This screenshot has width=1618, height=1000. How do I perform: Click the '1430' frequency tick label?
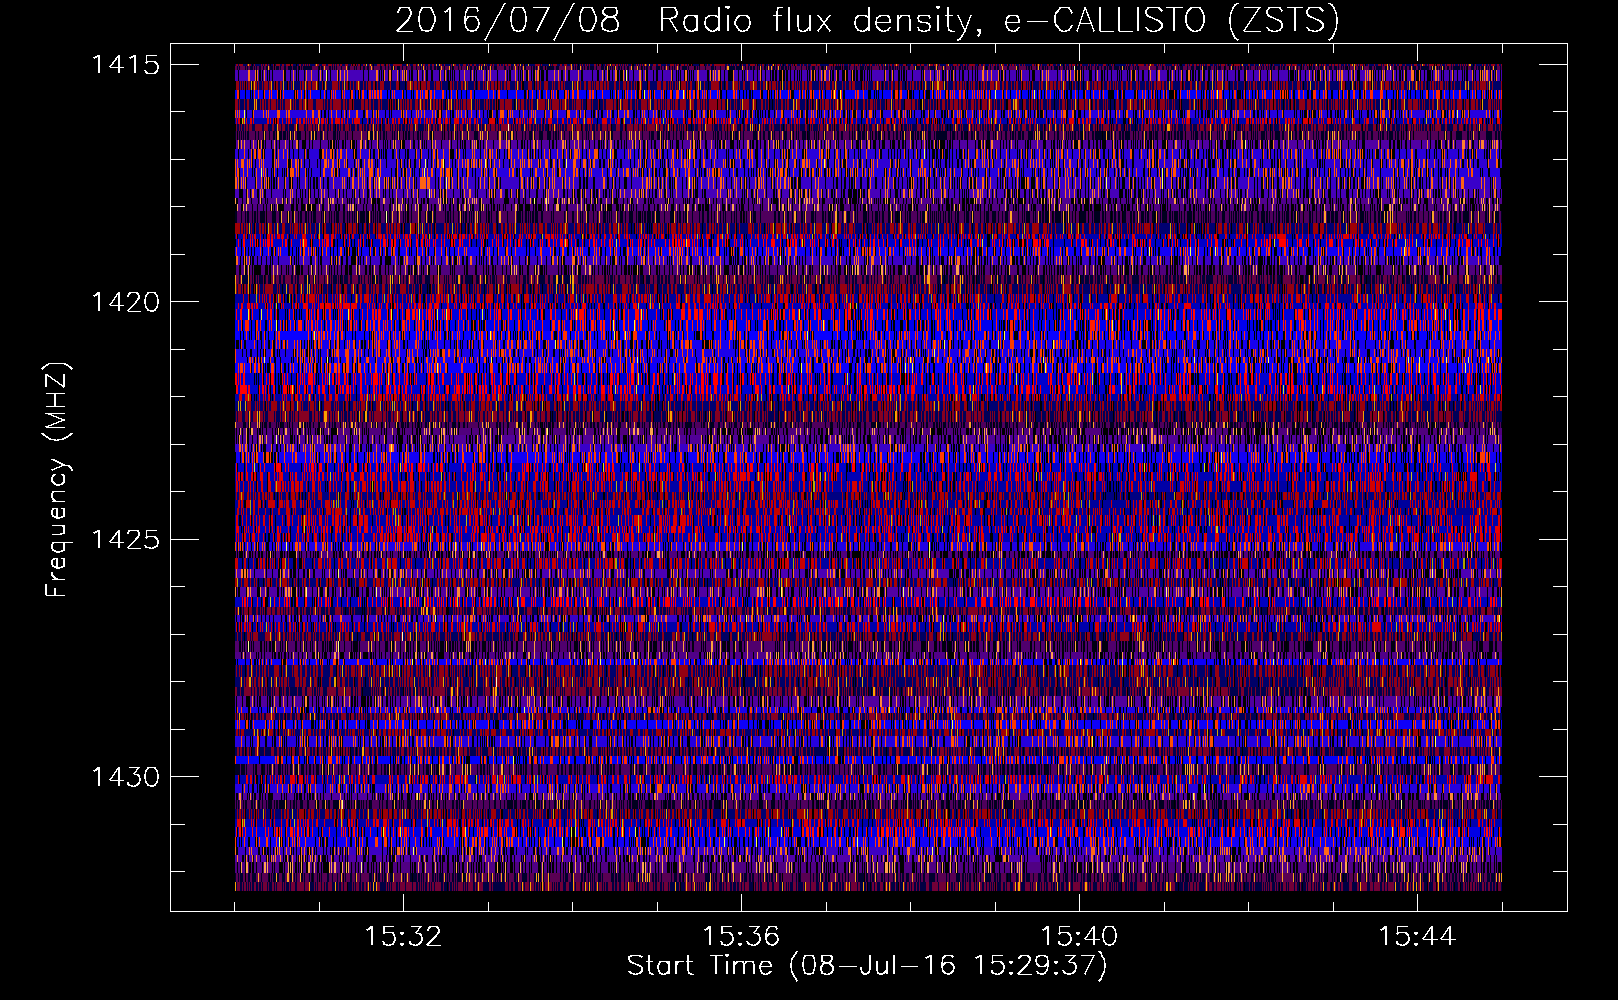pos(126,777)
